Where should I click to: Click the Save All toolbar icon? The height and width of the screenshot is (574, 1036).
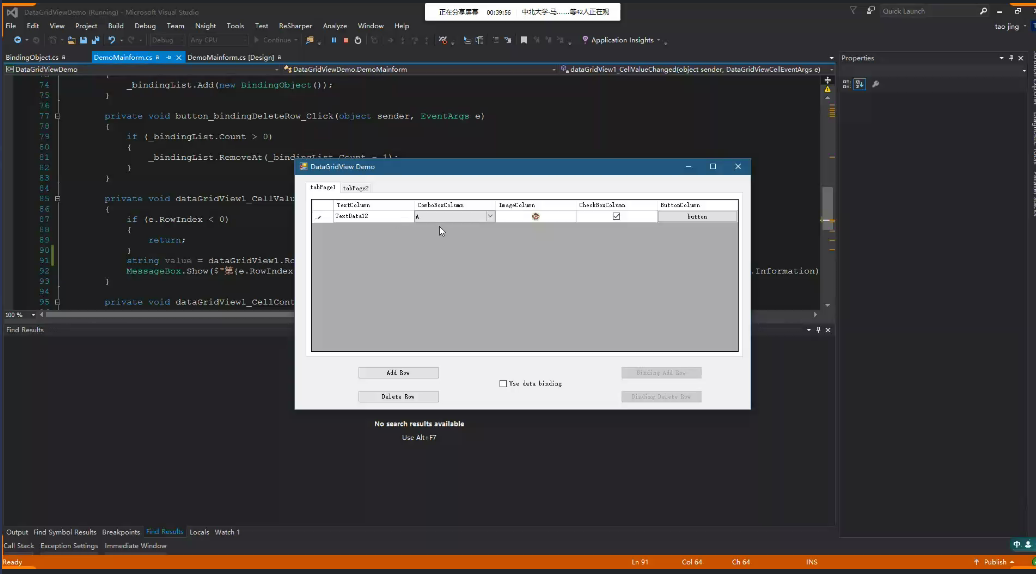click(x=95, y=40)
